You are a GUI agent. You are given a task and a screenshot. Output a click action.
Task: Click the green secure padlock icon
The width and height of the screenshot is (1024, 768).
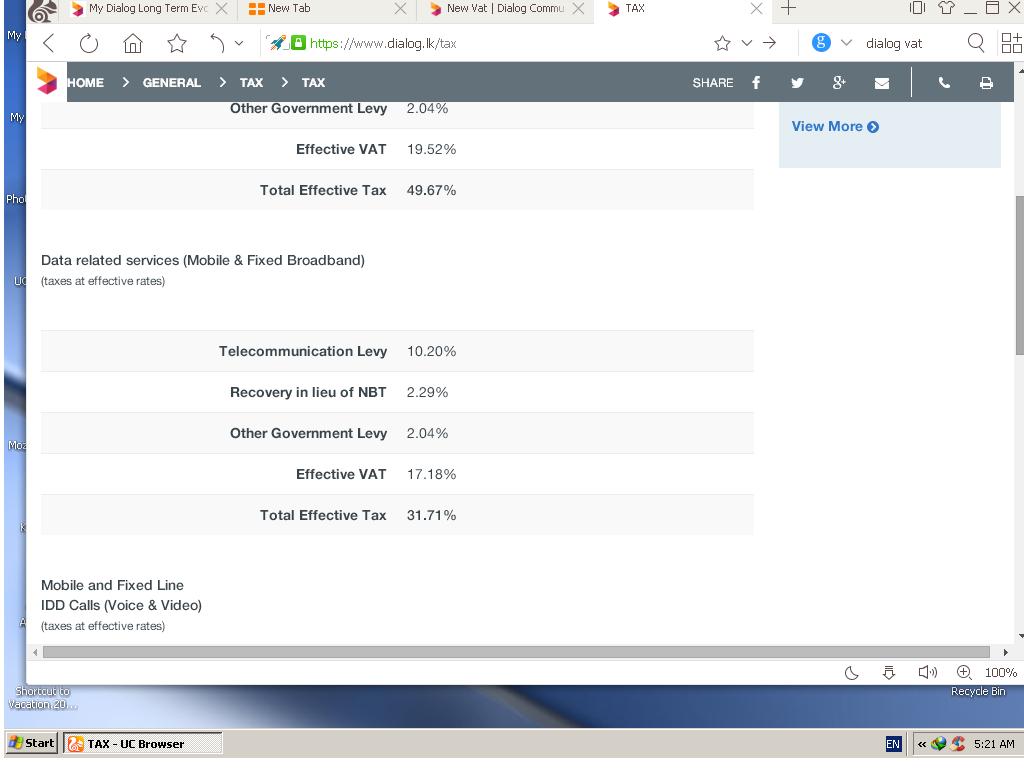tap(298, 43)
